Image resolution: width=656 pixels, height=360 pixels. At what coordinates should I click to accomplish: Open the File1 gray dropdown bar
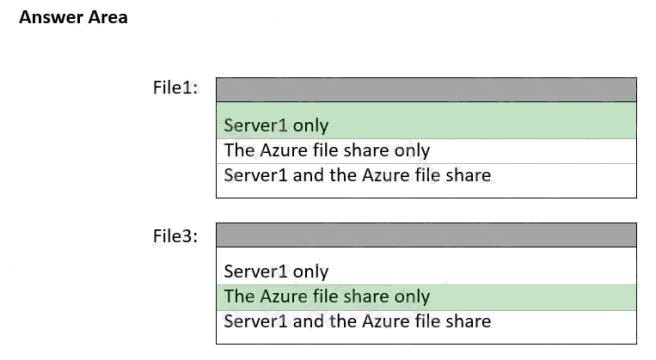click(x=426, y=90)
